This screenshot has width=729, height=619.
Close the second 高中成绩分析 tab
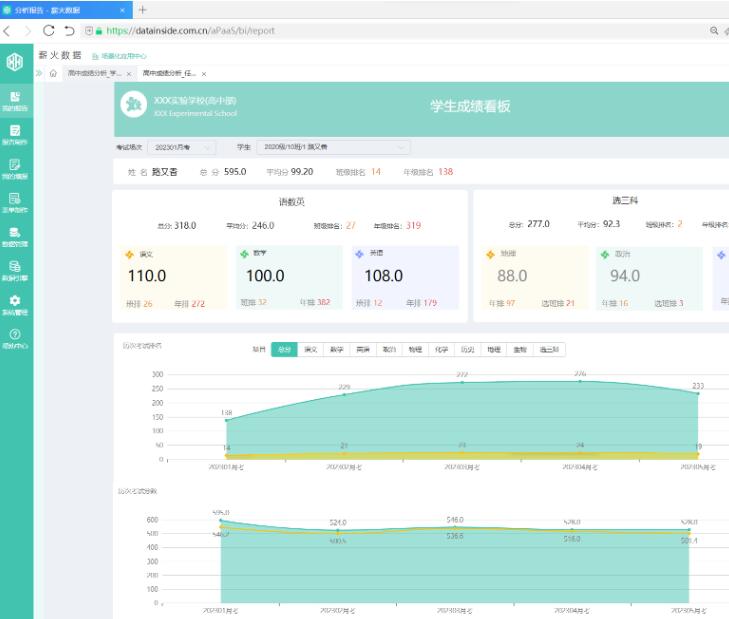point(204,74)
